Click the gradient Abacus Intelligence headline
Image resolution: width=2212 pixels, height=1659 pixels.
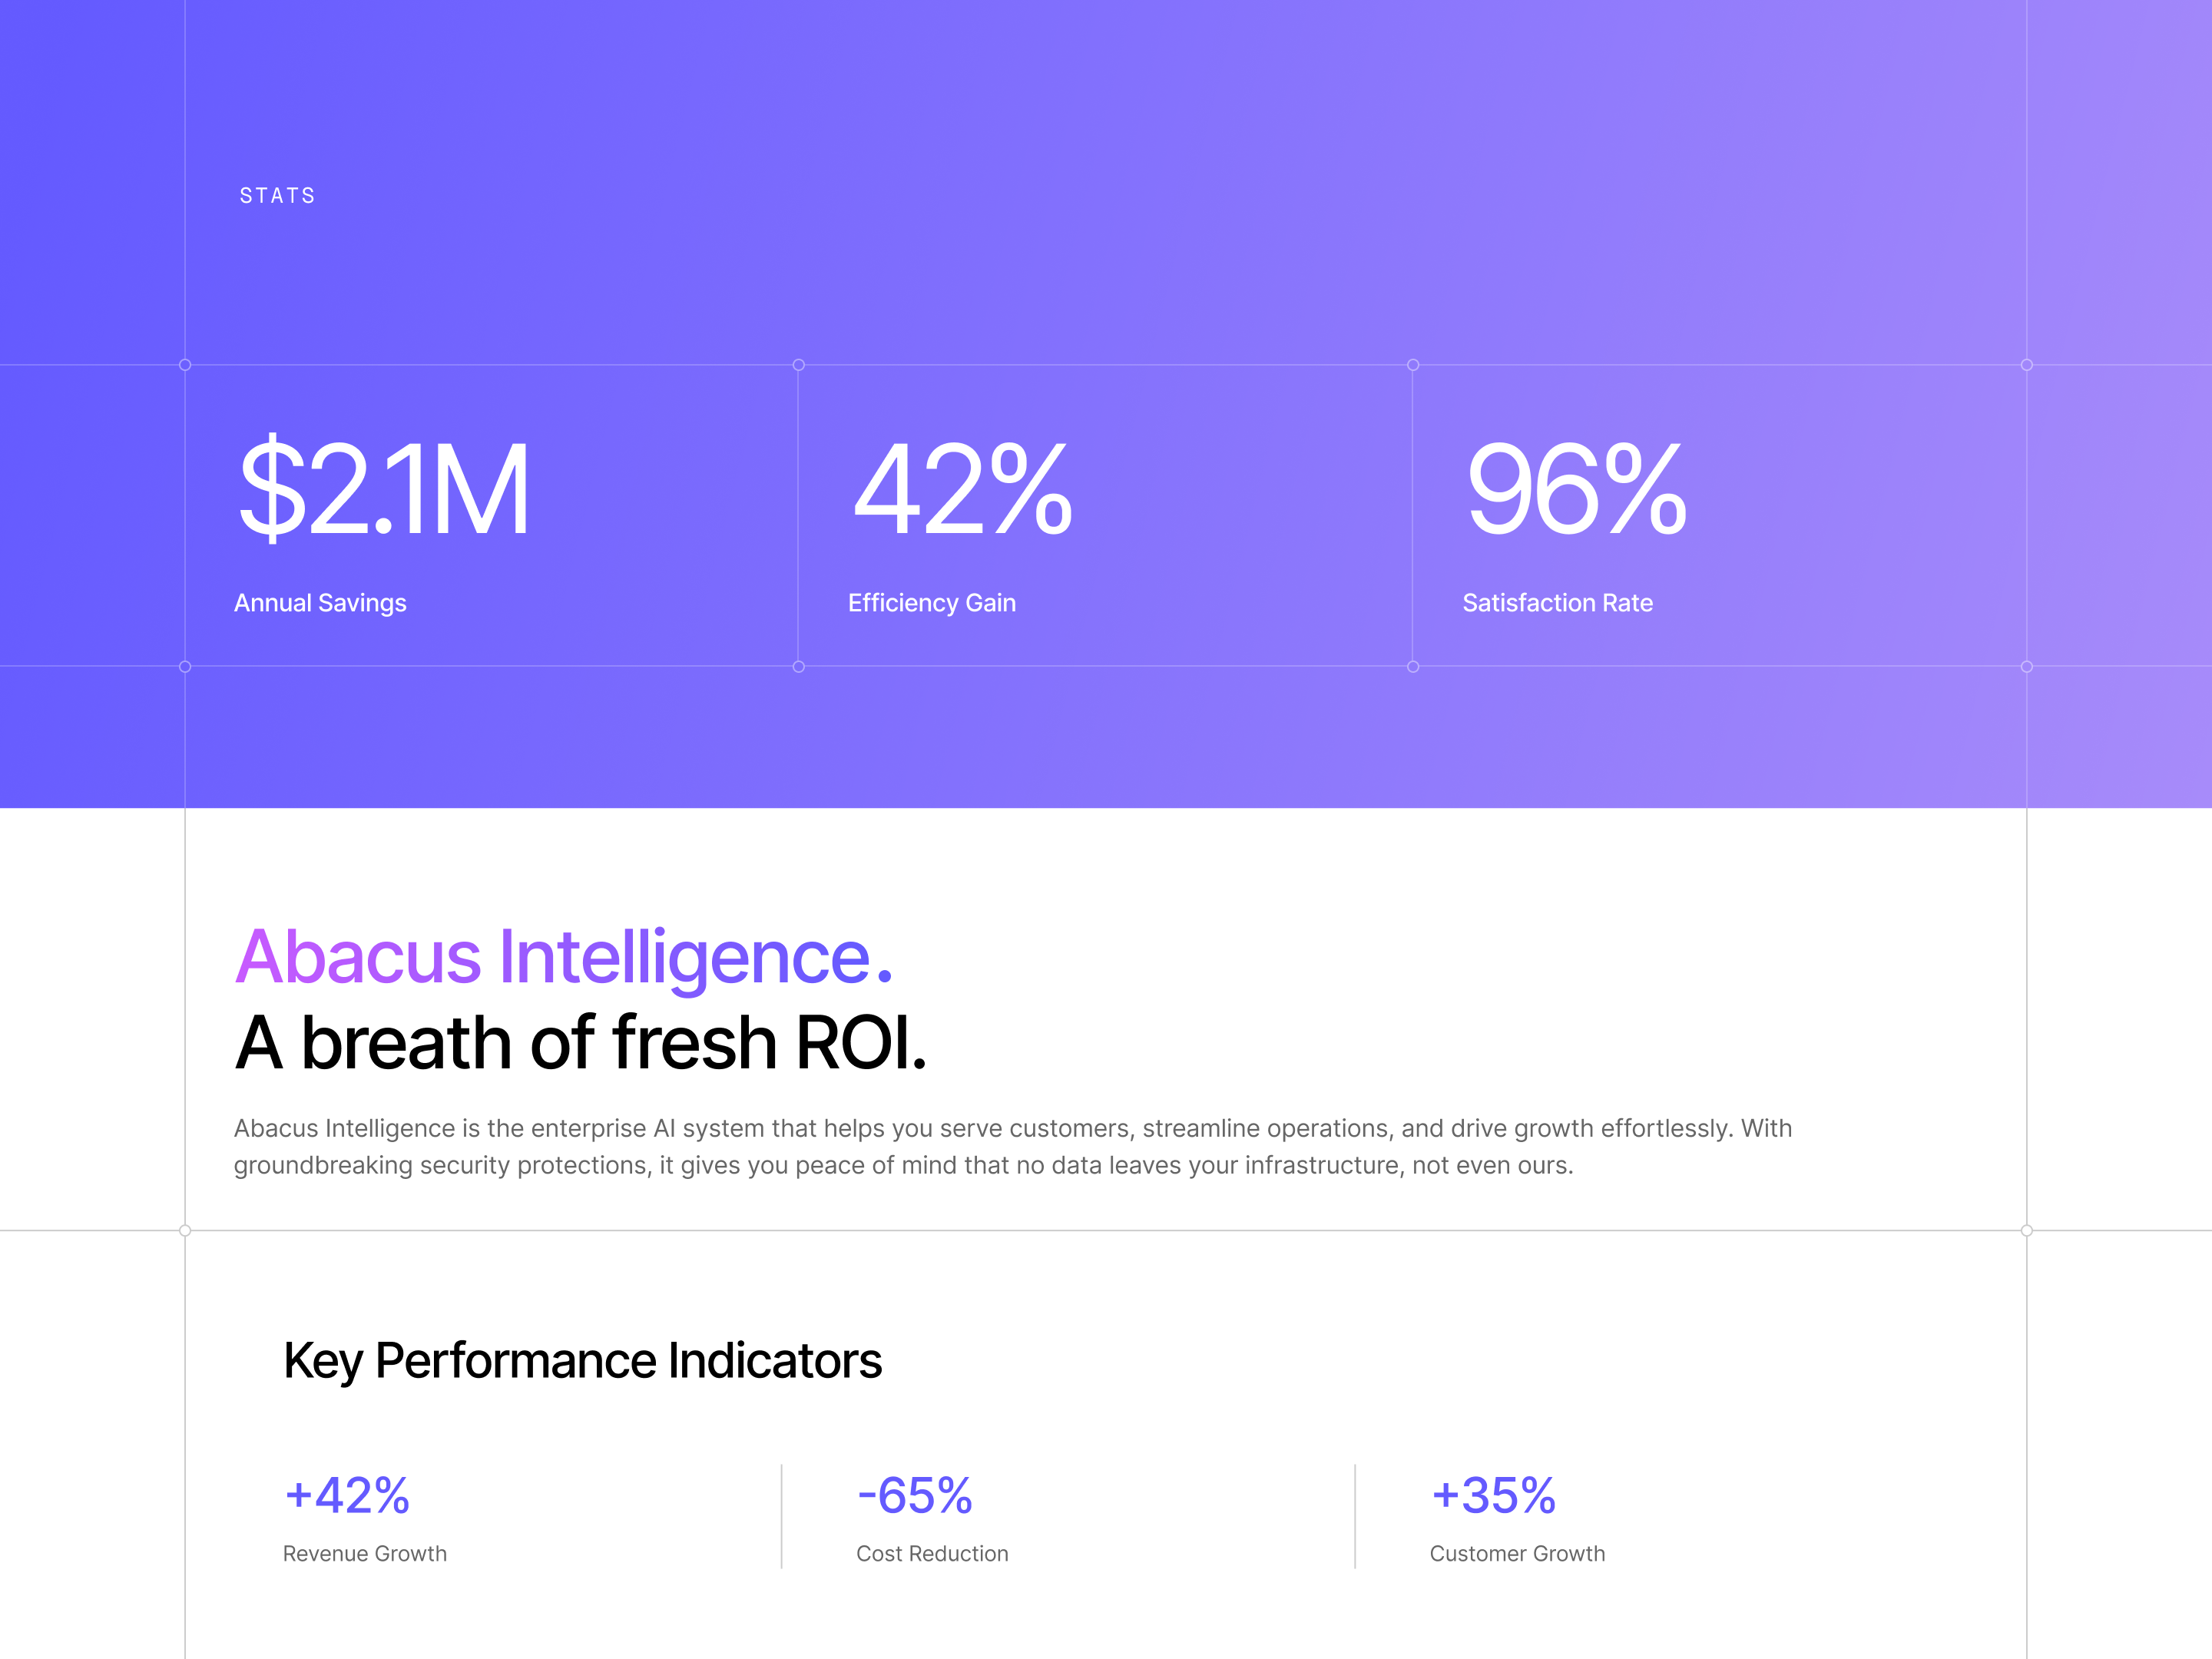(x=563, y=957)
